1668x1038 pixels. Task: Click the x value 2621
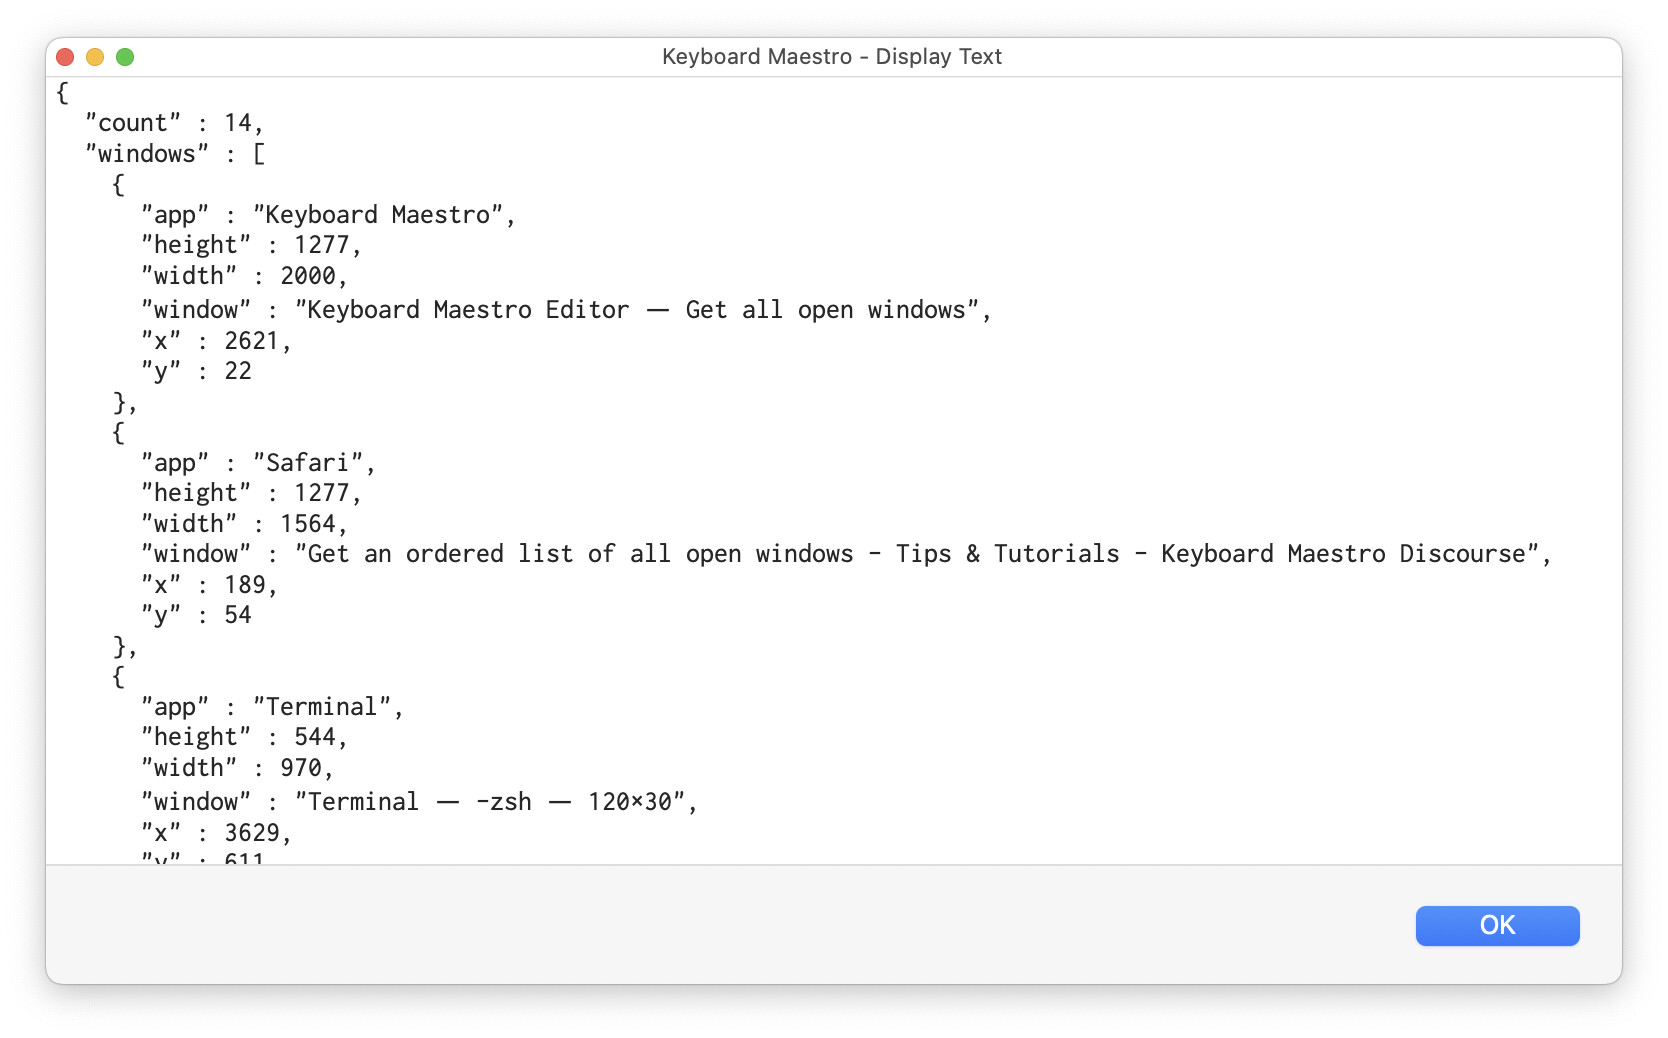[251, 341]
